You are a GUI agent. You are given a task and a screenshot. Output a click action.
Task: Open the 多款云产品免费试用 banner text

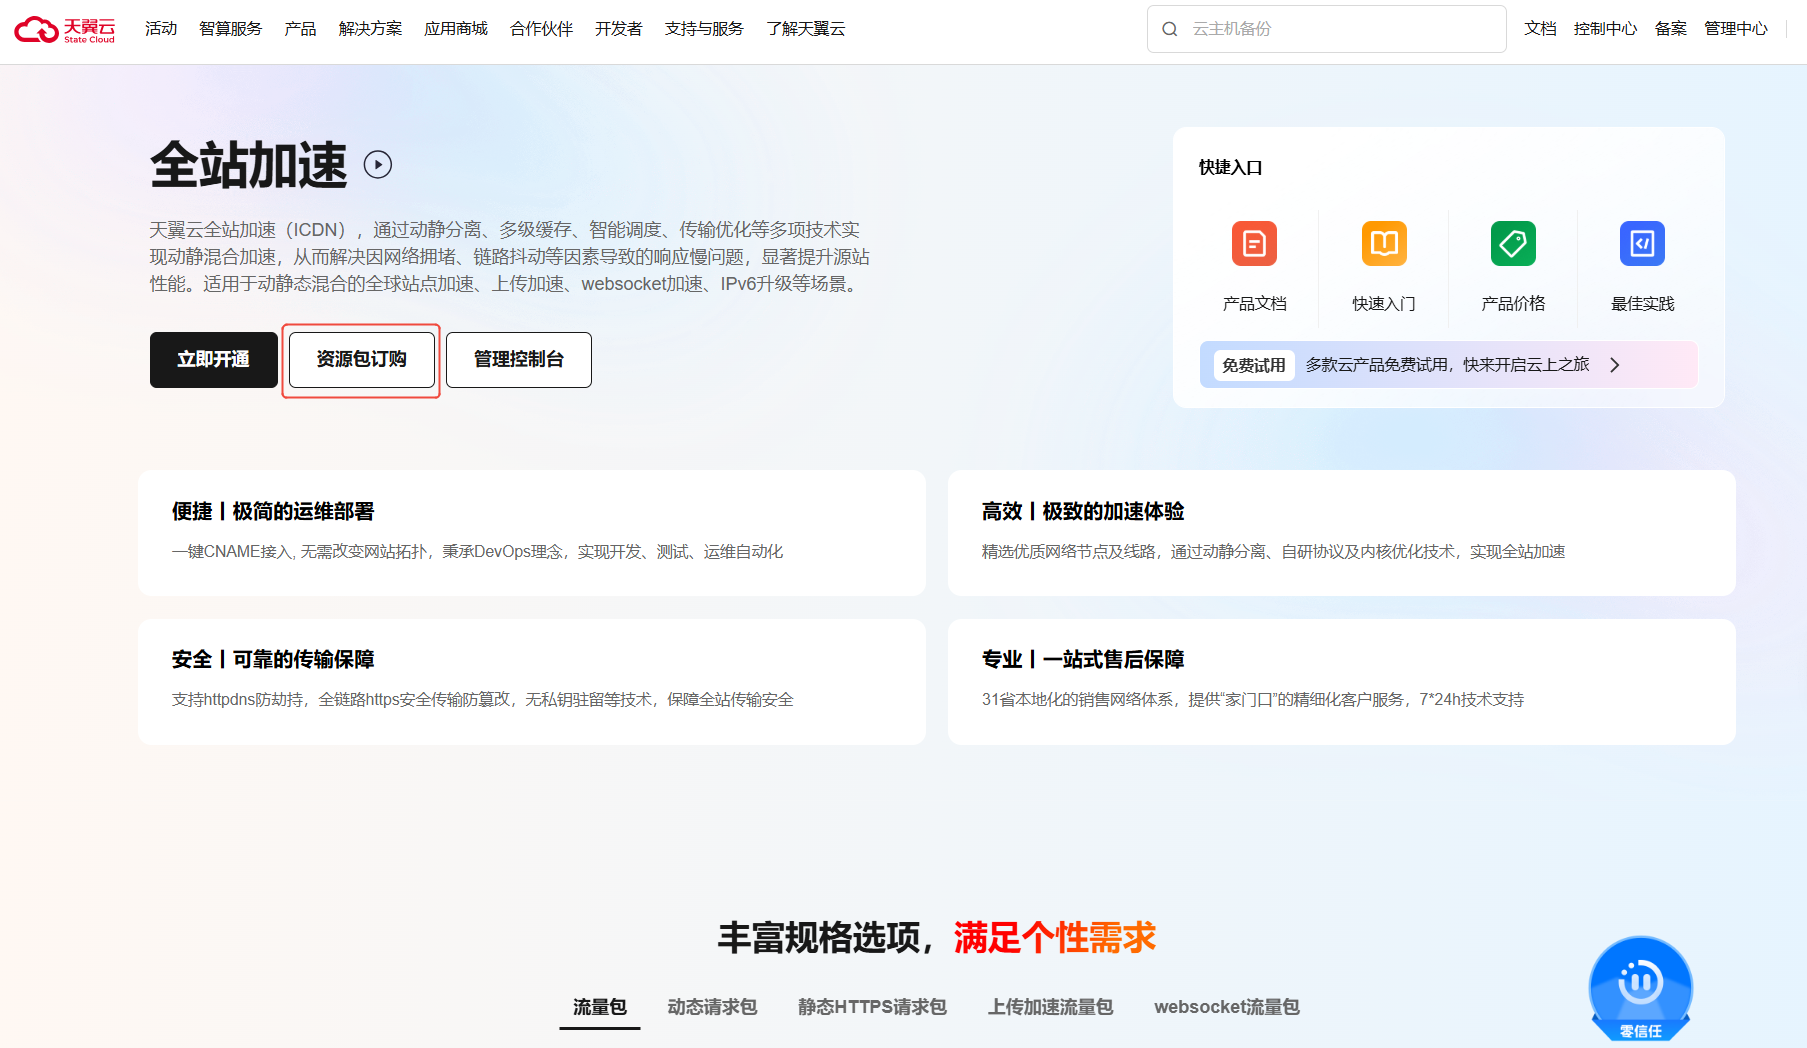(1447, 365)
